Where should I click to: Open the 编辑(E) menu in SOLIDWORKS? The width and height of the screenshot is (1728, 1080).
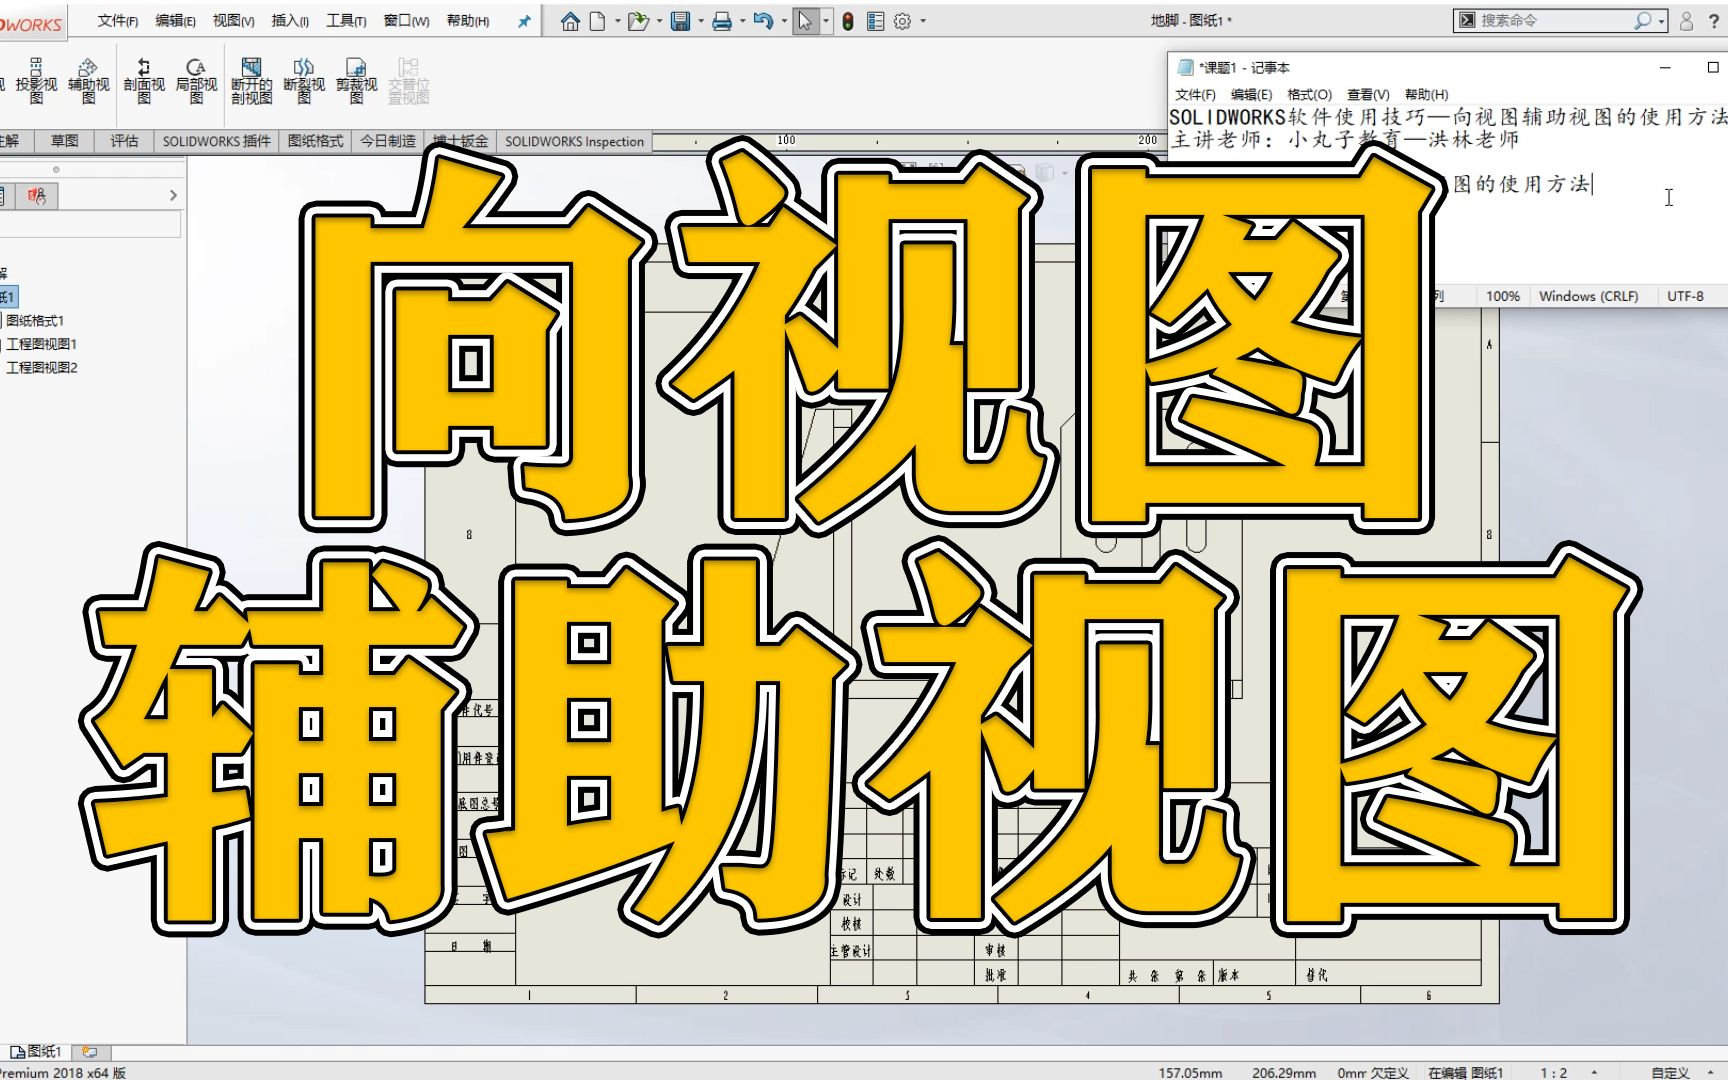click(175, 21)
